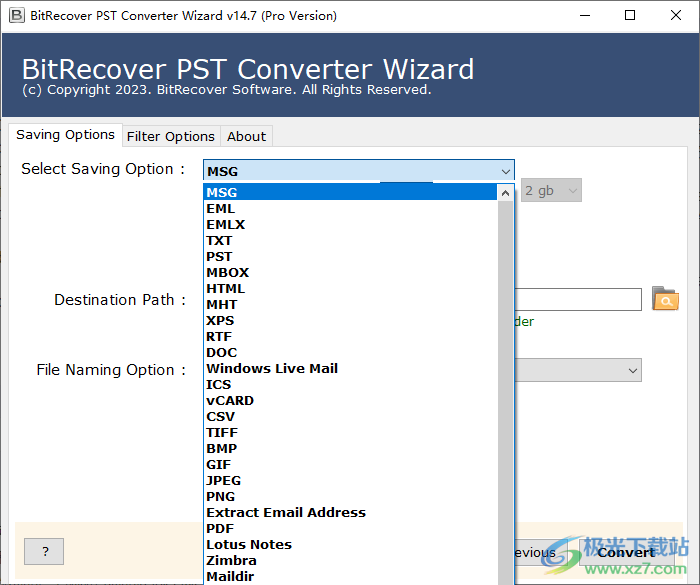The width and height of the screenshot is (700, 585).
Task: Choose XPS from the list
Action: tap(351, 321)
